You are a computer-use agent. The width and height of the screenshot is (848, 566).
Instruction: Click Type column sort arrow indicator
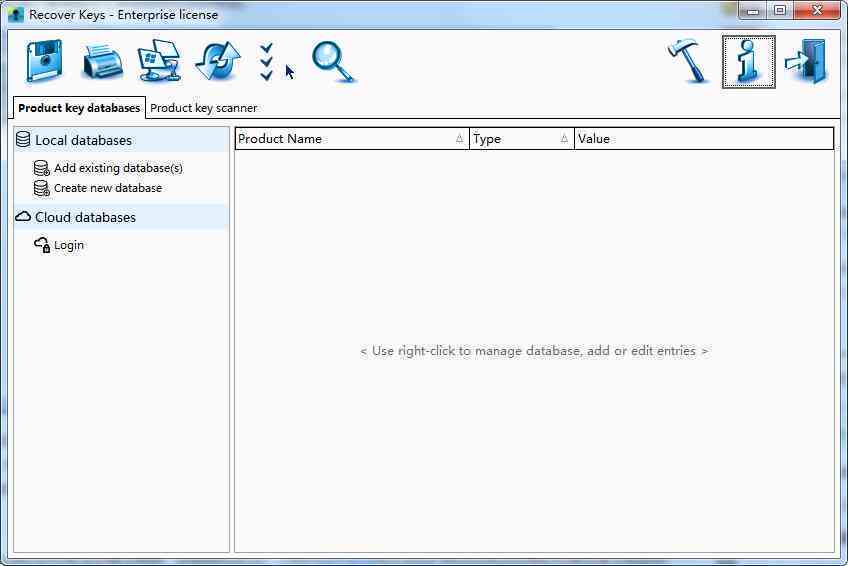[564, 139]
